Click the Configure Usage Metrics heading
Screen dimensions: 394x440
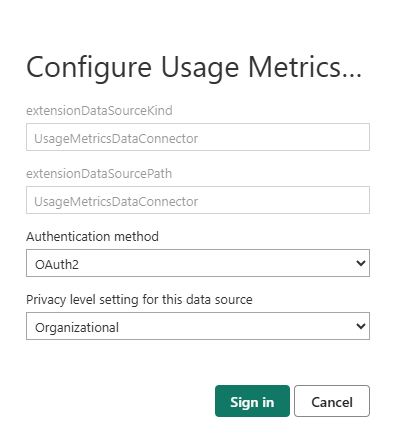(194, 68)
